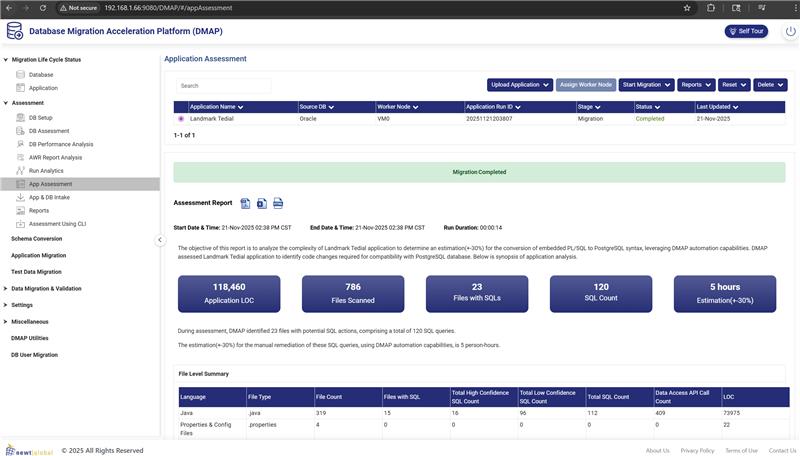The width and height of the screenshot is (800, 456).
Task: Click the DMAP database logo icon
Action: coord(15,31)
